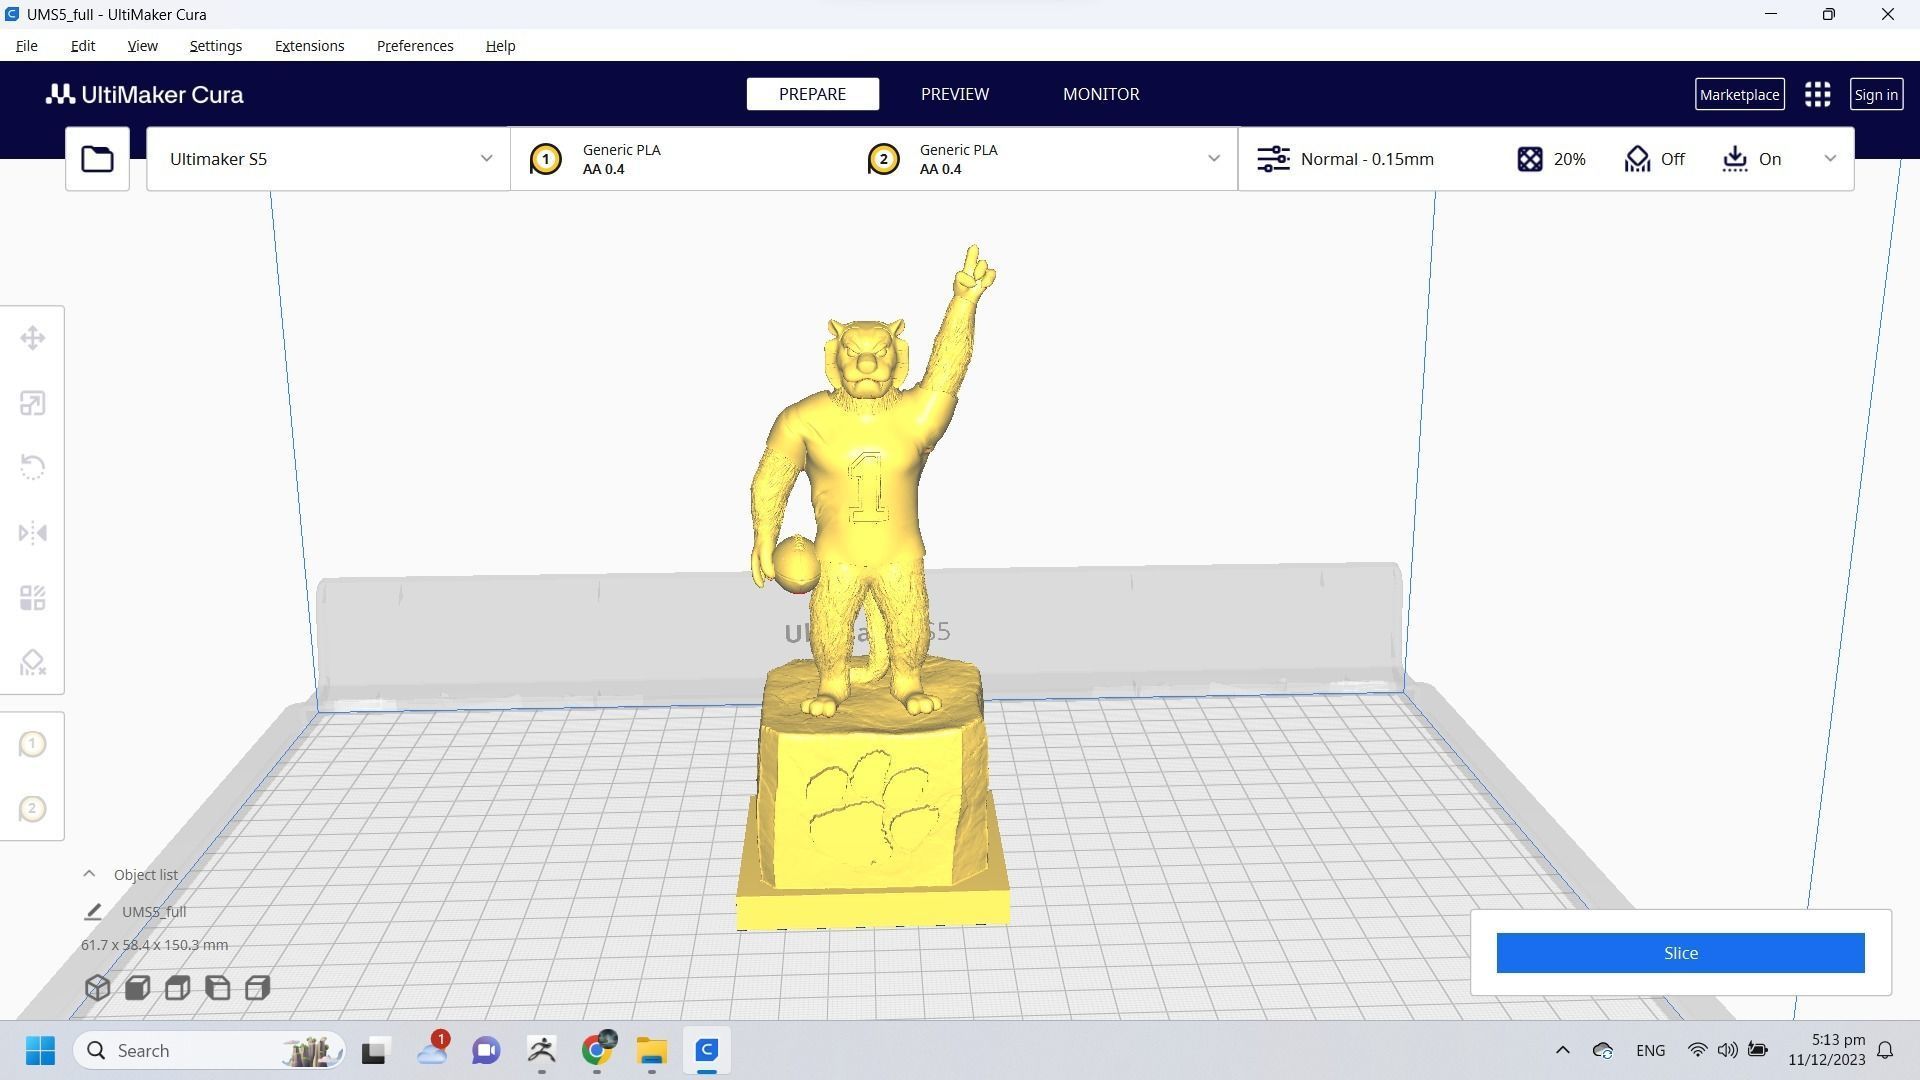This screenshot has width=1920, height=1080.
Task: Select UMS5_full in object list
Action: pos(154,912)
